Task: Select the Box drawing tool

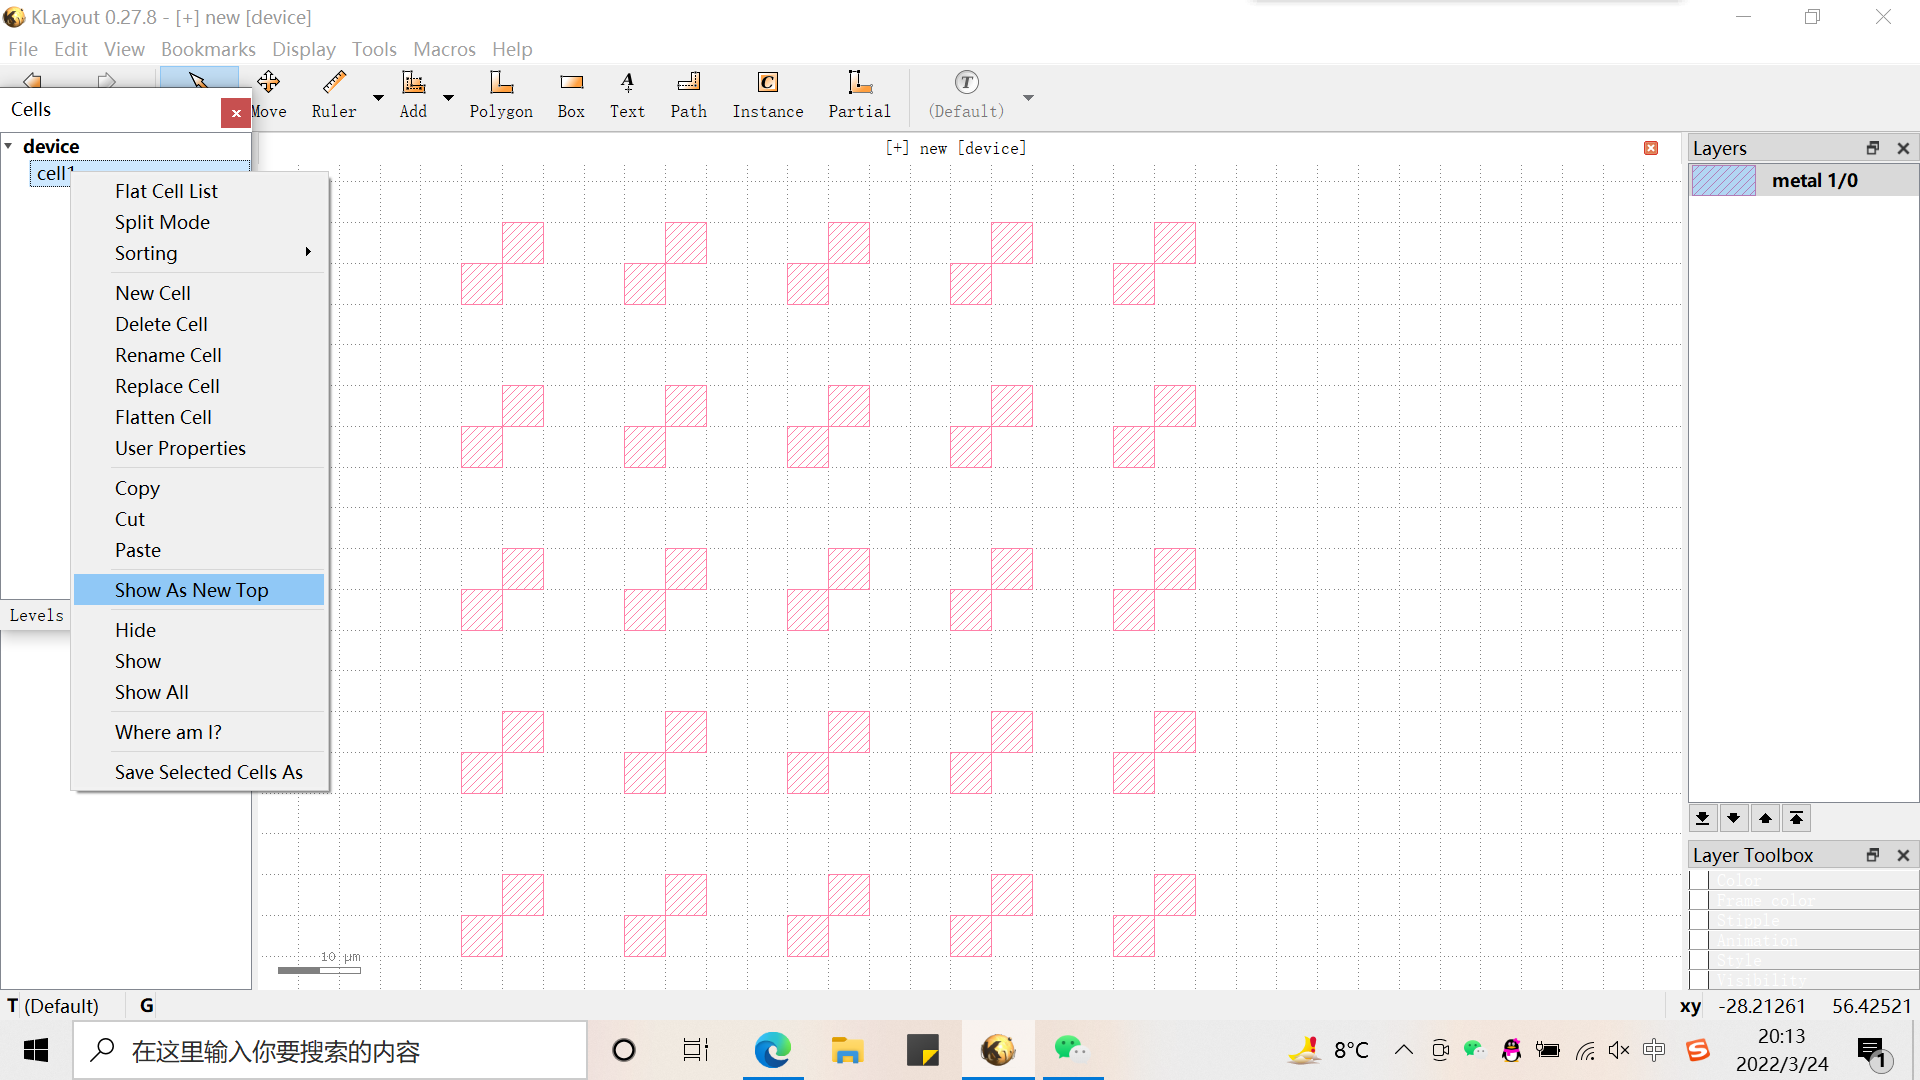Action: coord(571,95)
